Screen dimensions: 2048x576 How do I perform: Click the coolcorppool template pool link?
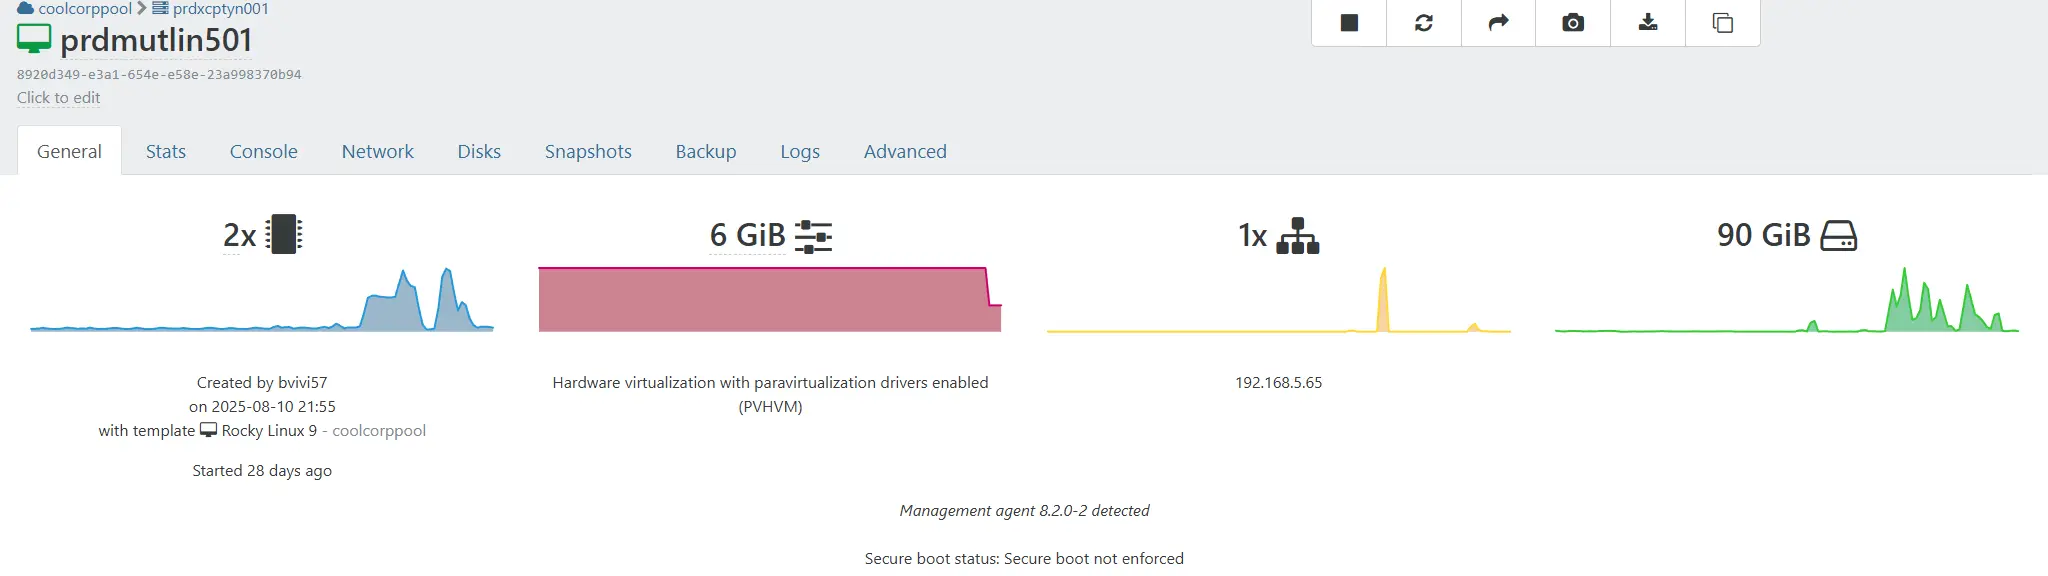tap(379, 431)
